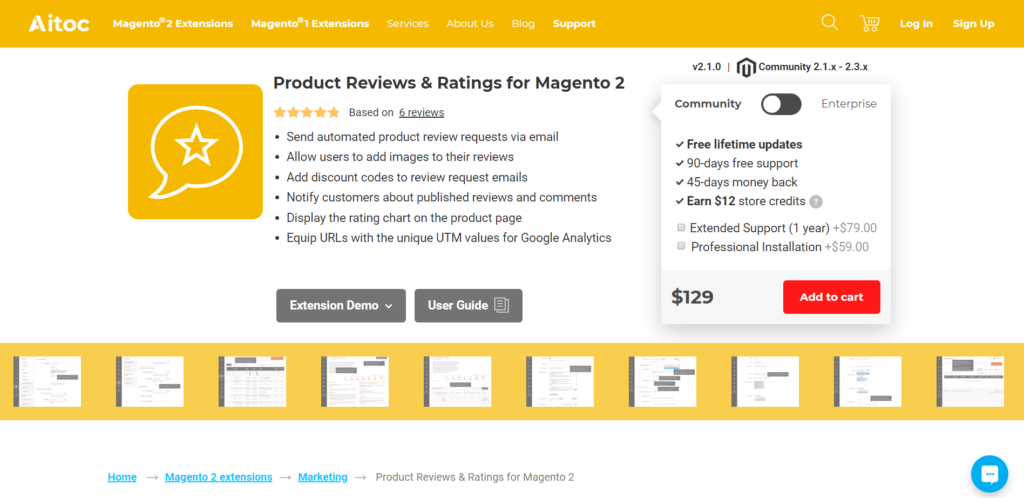Open Magento 2 Extensions menu
The width and height of the screenshot is (1024, 498).
173,24
